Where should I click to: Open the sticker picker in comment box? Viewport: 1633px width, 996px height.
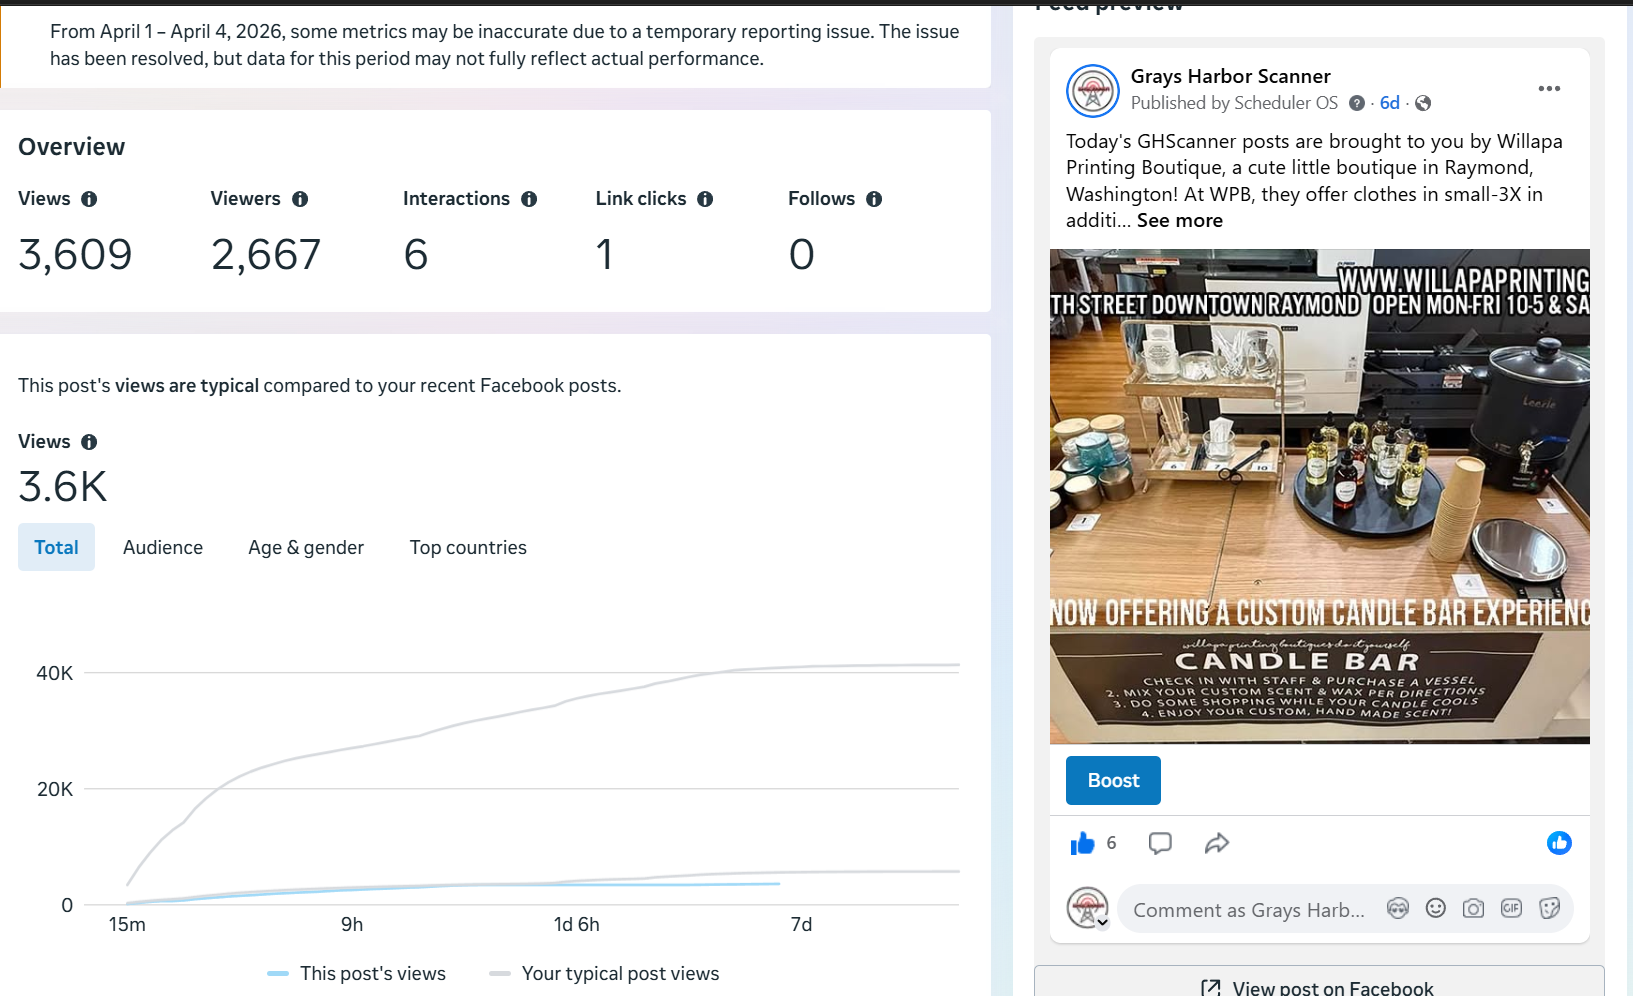pos(1549,908)
